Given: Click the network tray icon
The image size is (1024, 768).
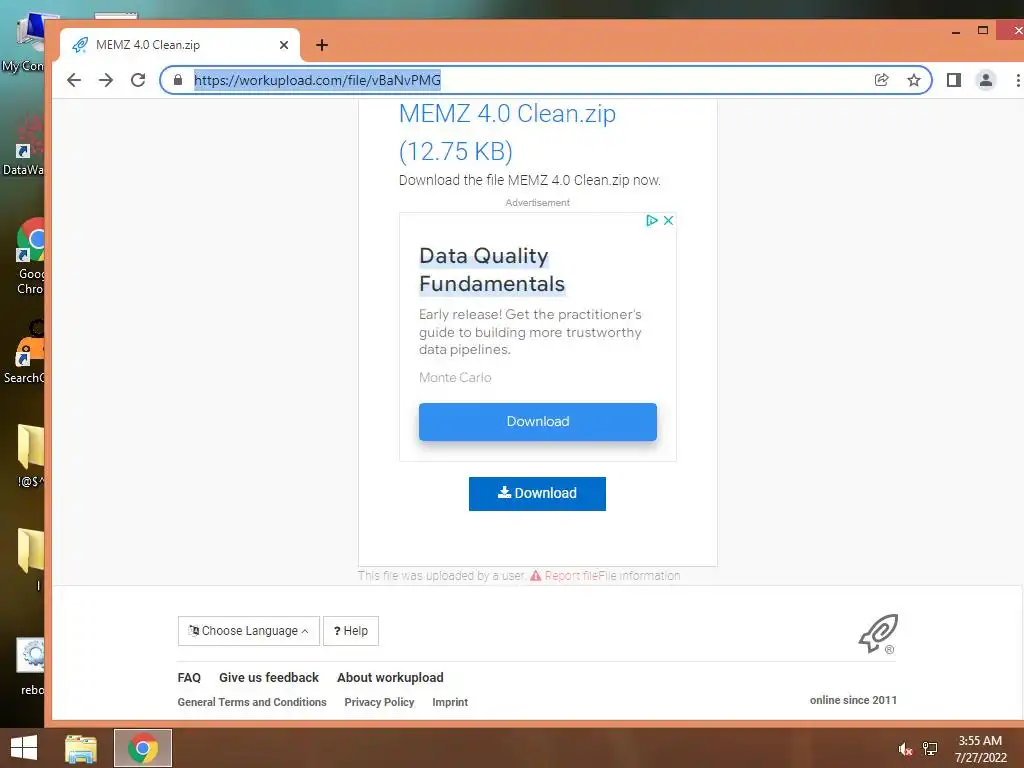Looking at the screenshot, I should [x=930, y=749].
